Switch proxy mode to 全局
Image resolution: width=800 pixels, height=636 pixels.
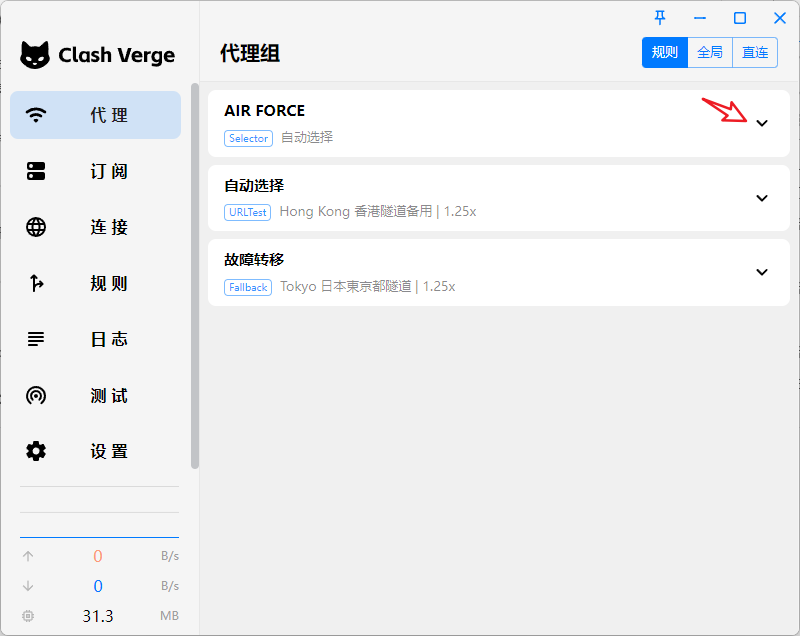[710, 52]
